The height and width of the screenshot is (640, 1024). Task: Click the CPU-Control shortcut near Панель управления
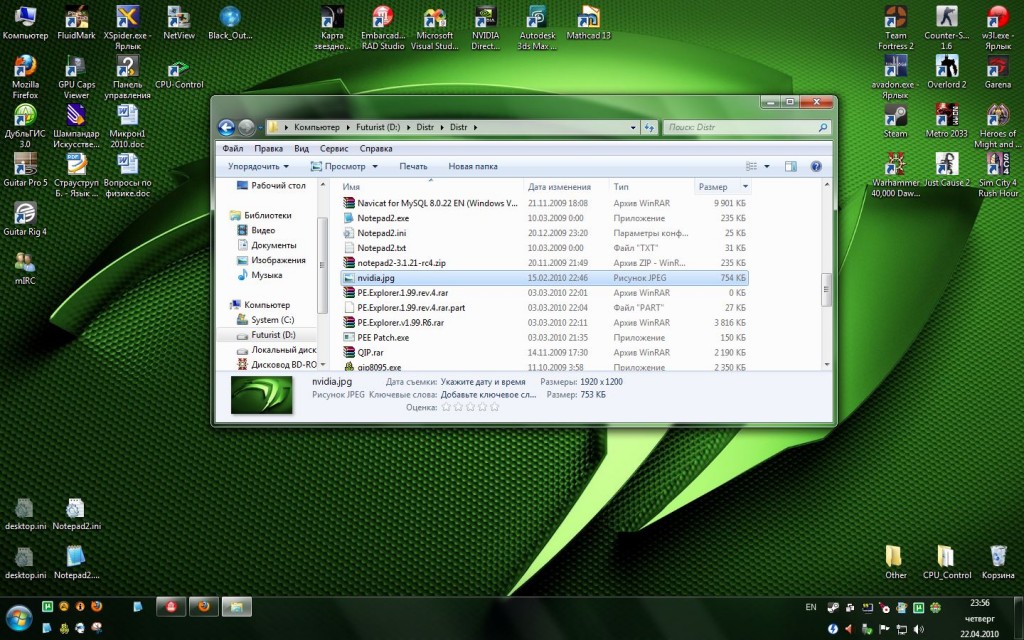[179, 74]
